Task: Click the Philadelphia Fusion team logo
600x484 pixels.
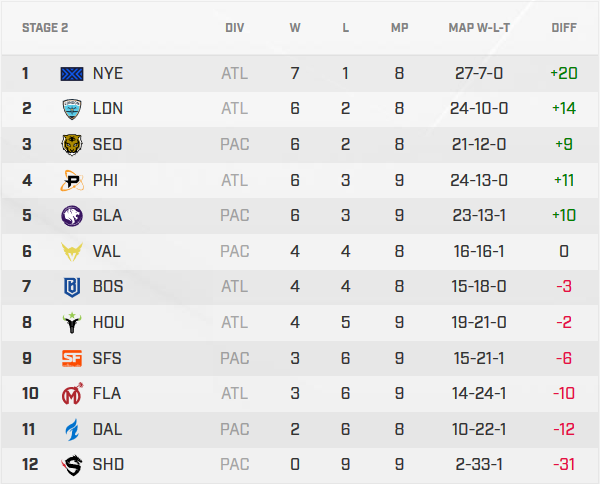Action: pos(73,180)
